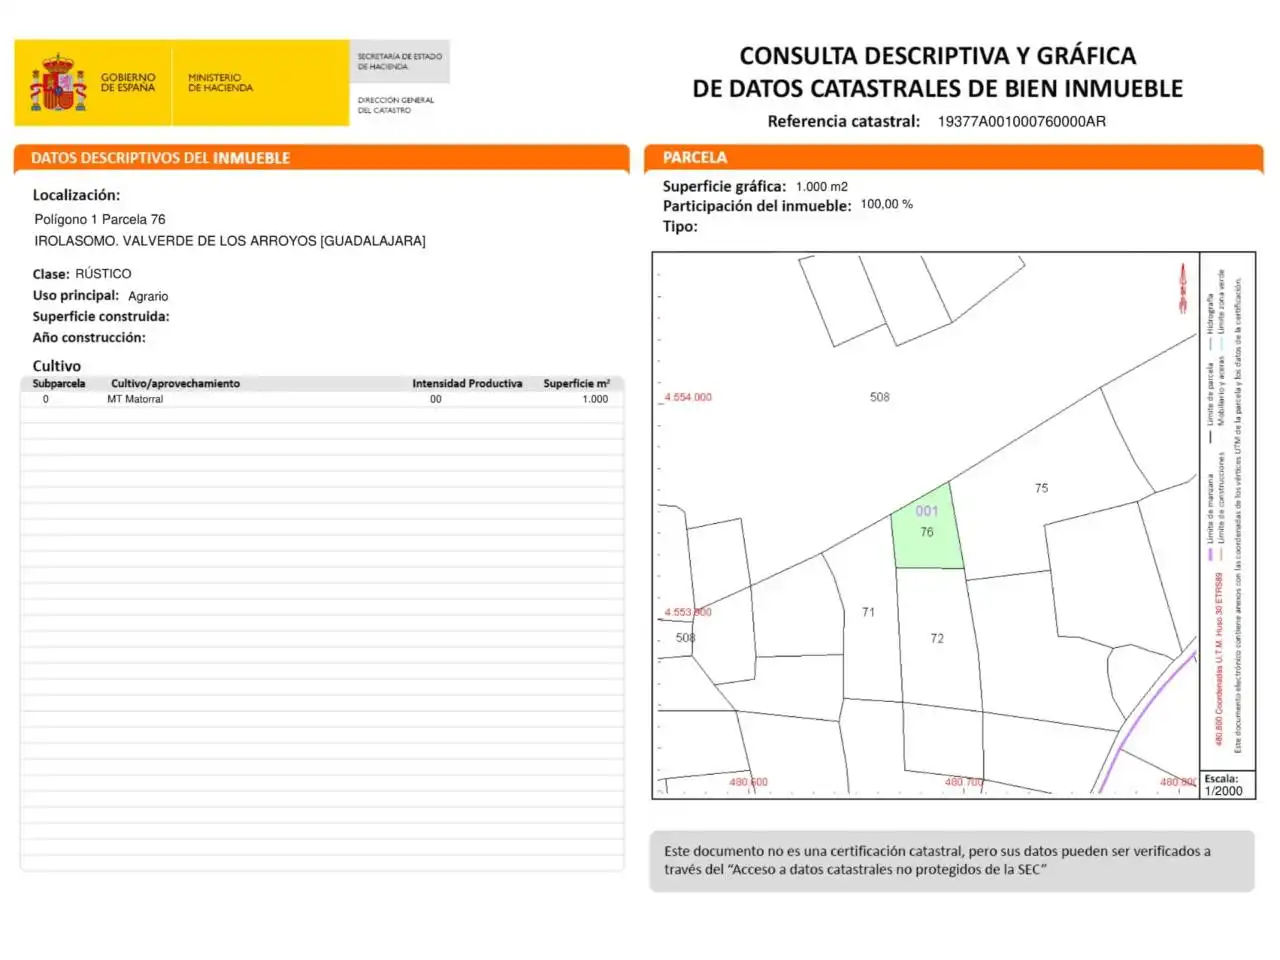Click the 'Cultivo' section heading
Viewport: 1280px width, 960px height.
click(57, 366)
